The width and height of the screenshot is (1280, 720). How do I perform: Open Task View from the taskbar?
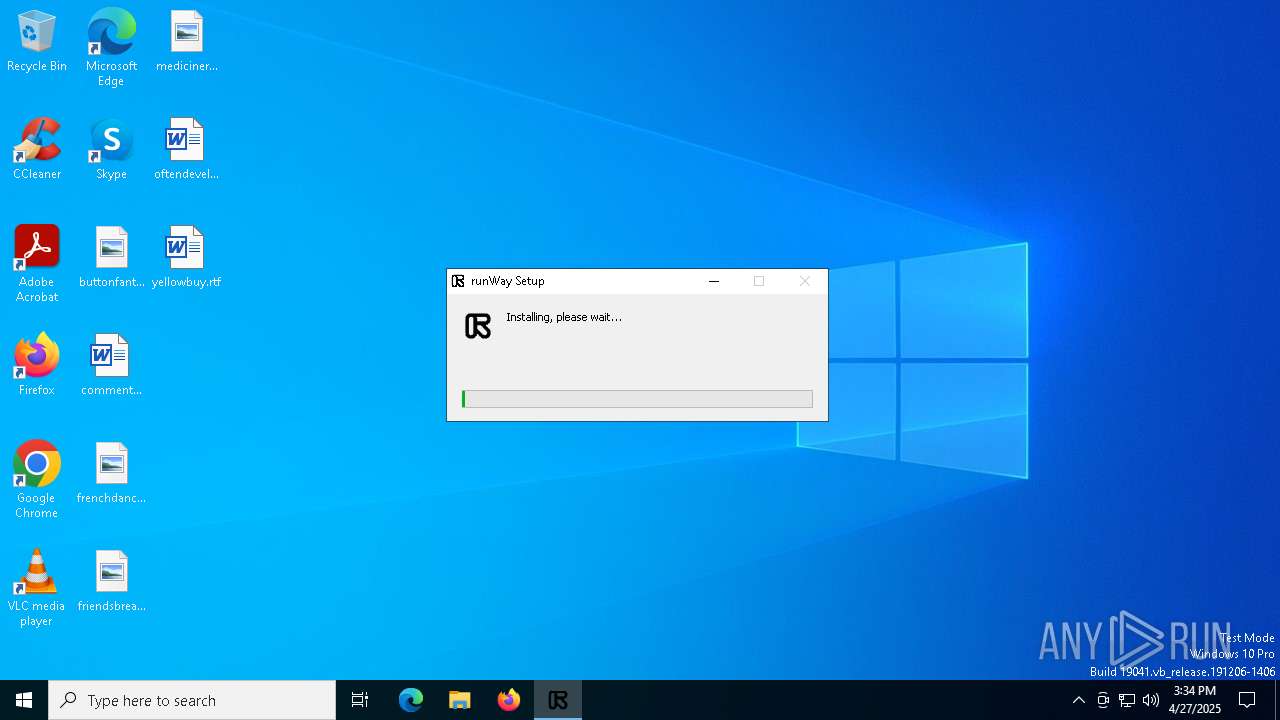pos(360,700)
